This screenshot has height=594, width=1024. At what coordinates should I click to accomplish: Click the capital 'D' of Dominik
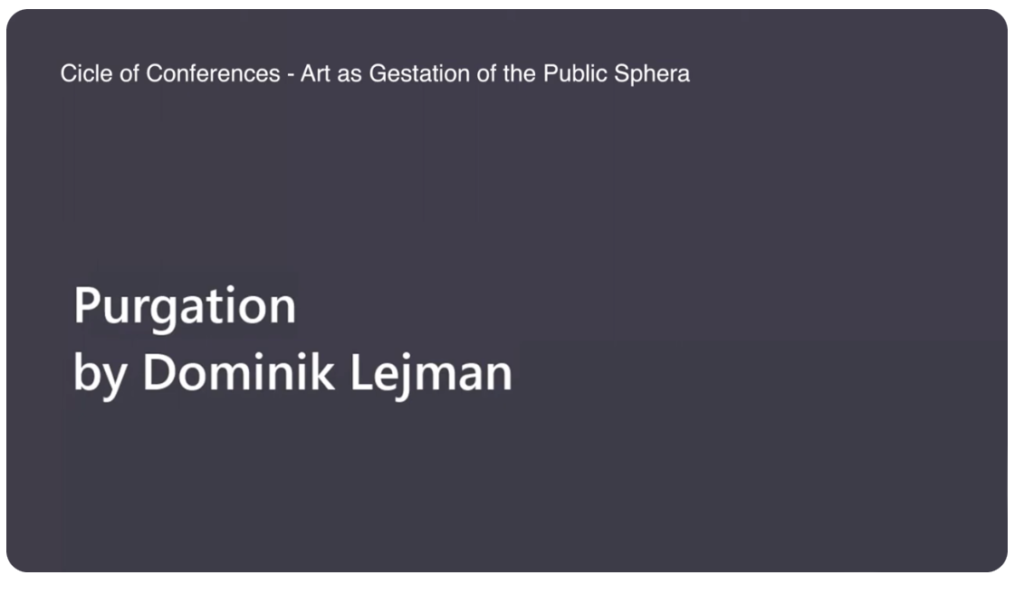(x=159, y=372)
